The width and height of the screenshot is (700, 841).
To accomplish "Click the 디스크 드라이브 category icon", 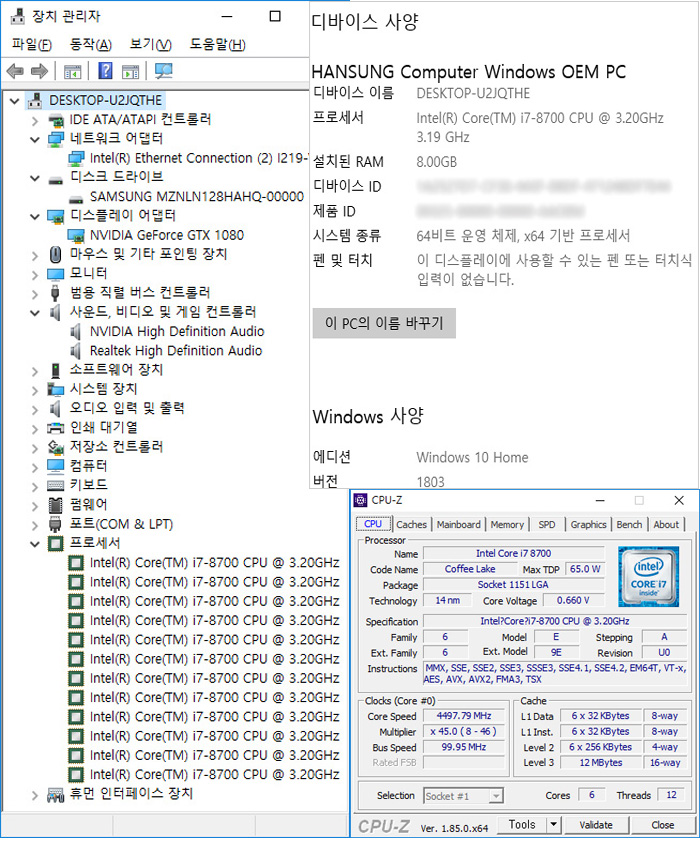I will [x=56, y=178].
